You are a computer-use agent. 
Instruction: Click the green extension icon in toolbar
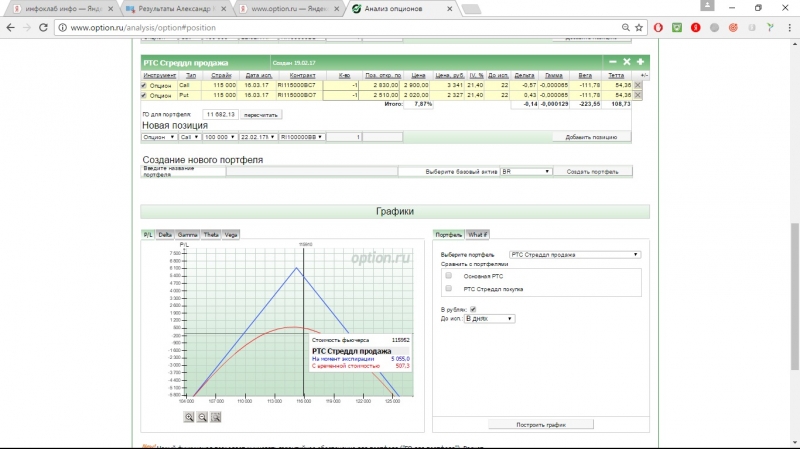pyautogui.click(x=677, y=28)
